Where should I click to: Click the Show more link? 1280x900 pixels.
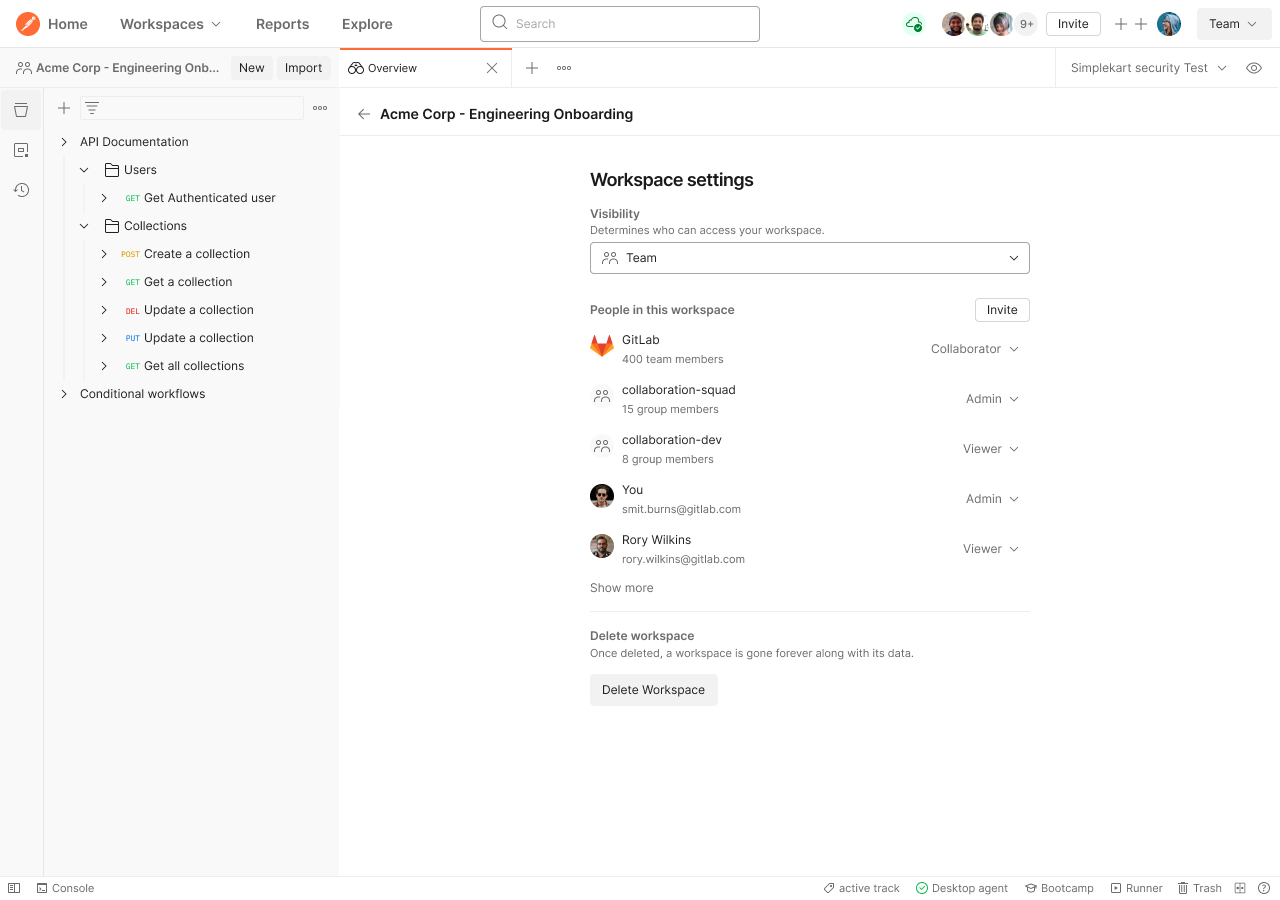[621, 588]
